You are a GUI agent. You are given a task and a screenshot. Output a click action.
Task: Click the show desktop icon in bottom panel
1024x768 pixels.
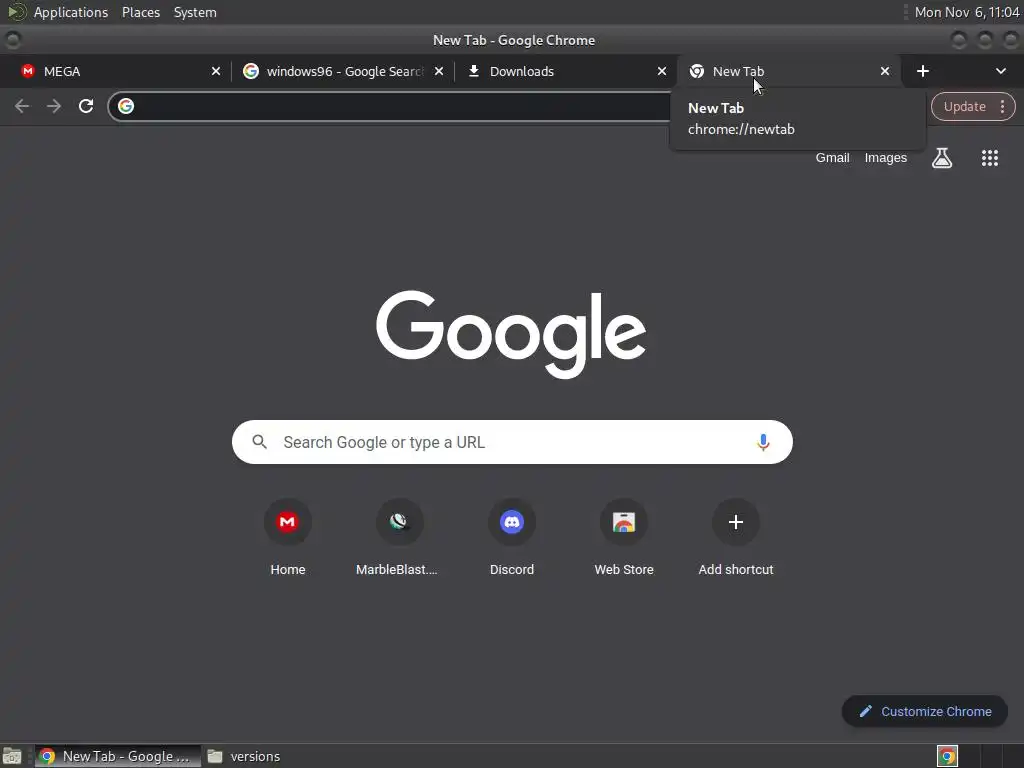coord(12,756)
